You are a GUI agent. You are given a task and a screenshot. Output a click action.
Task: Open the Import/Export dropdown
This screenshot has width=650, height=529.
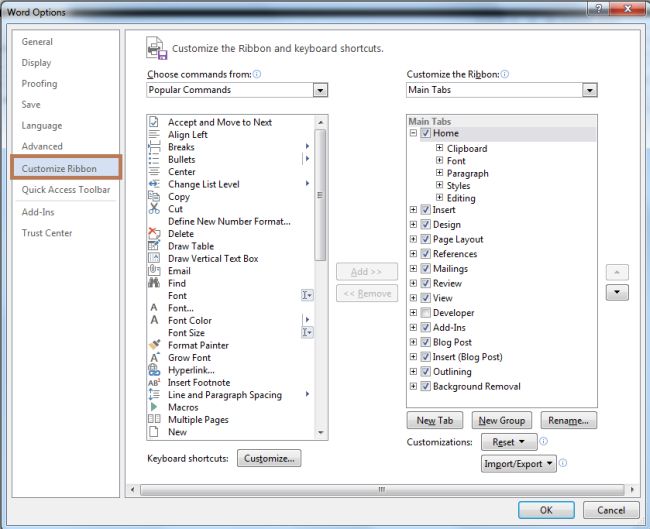[519, 463]
